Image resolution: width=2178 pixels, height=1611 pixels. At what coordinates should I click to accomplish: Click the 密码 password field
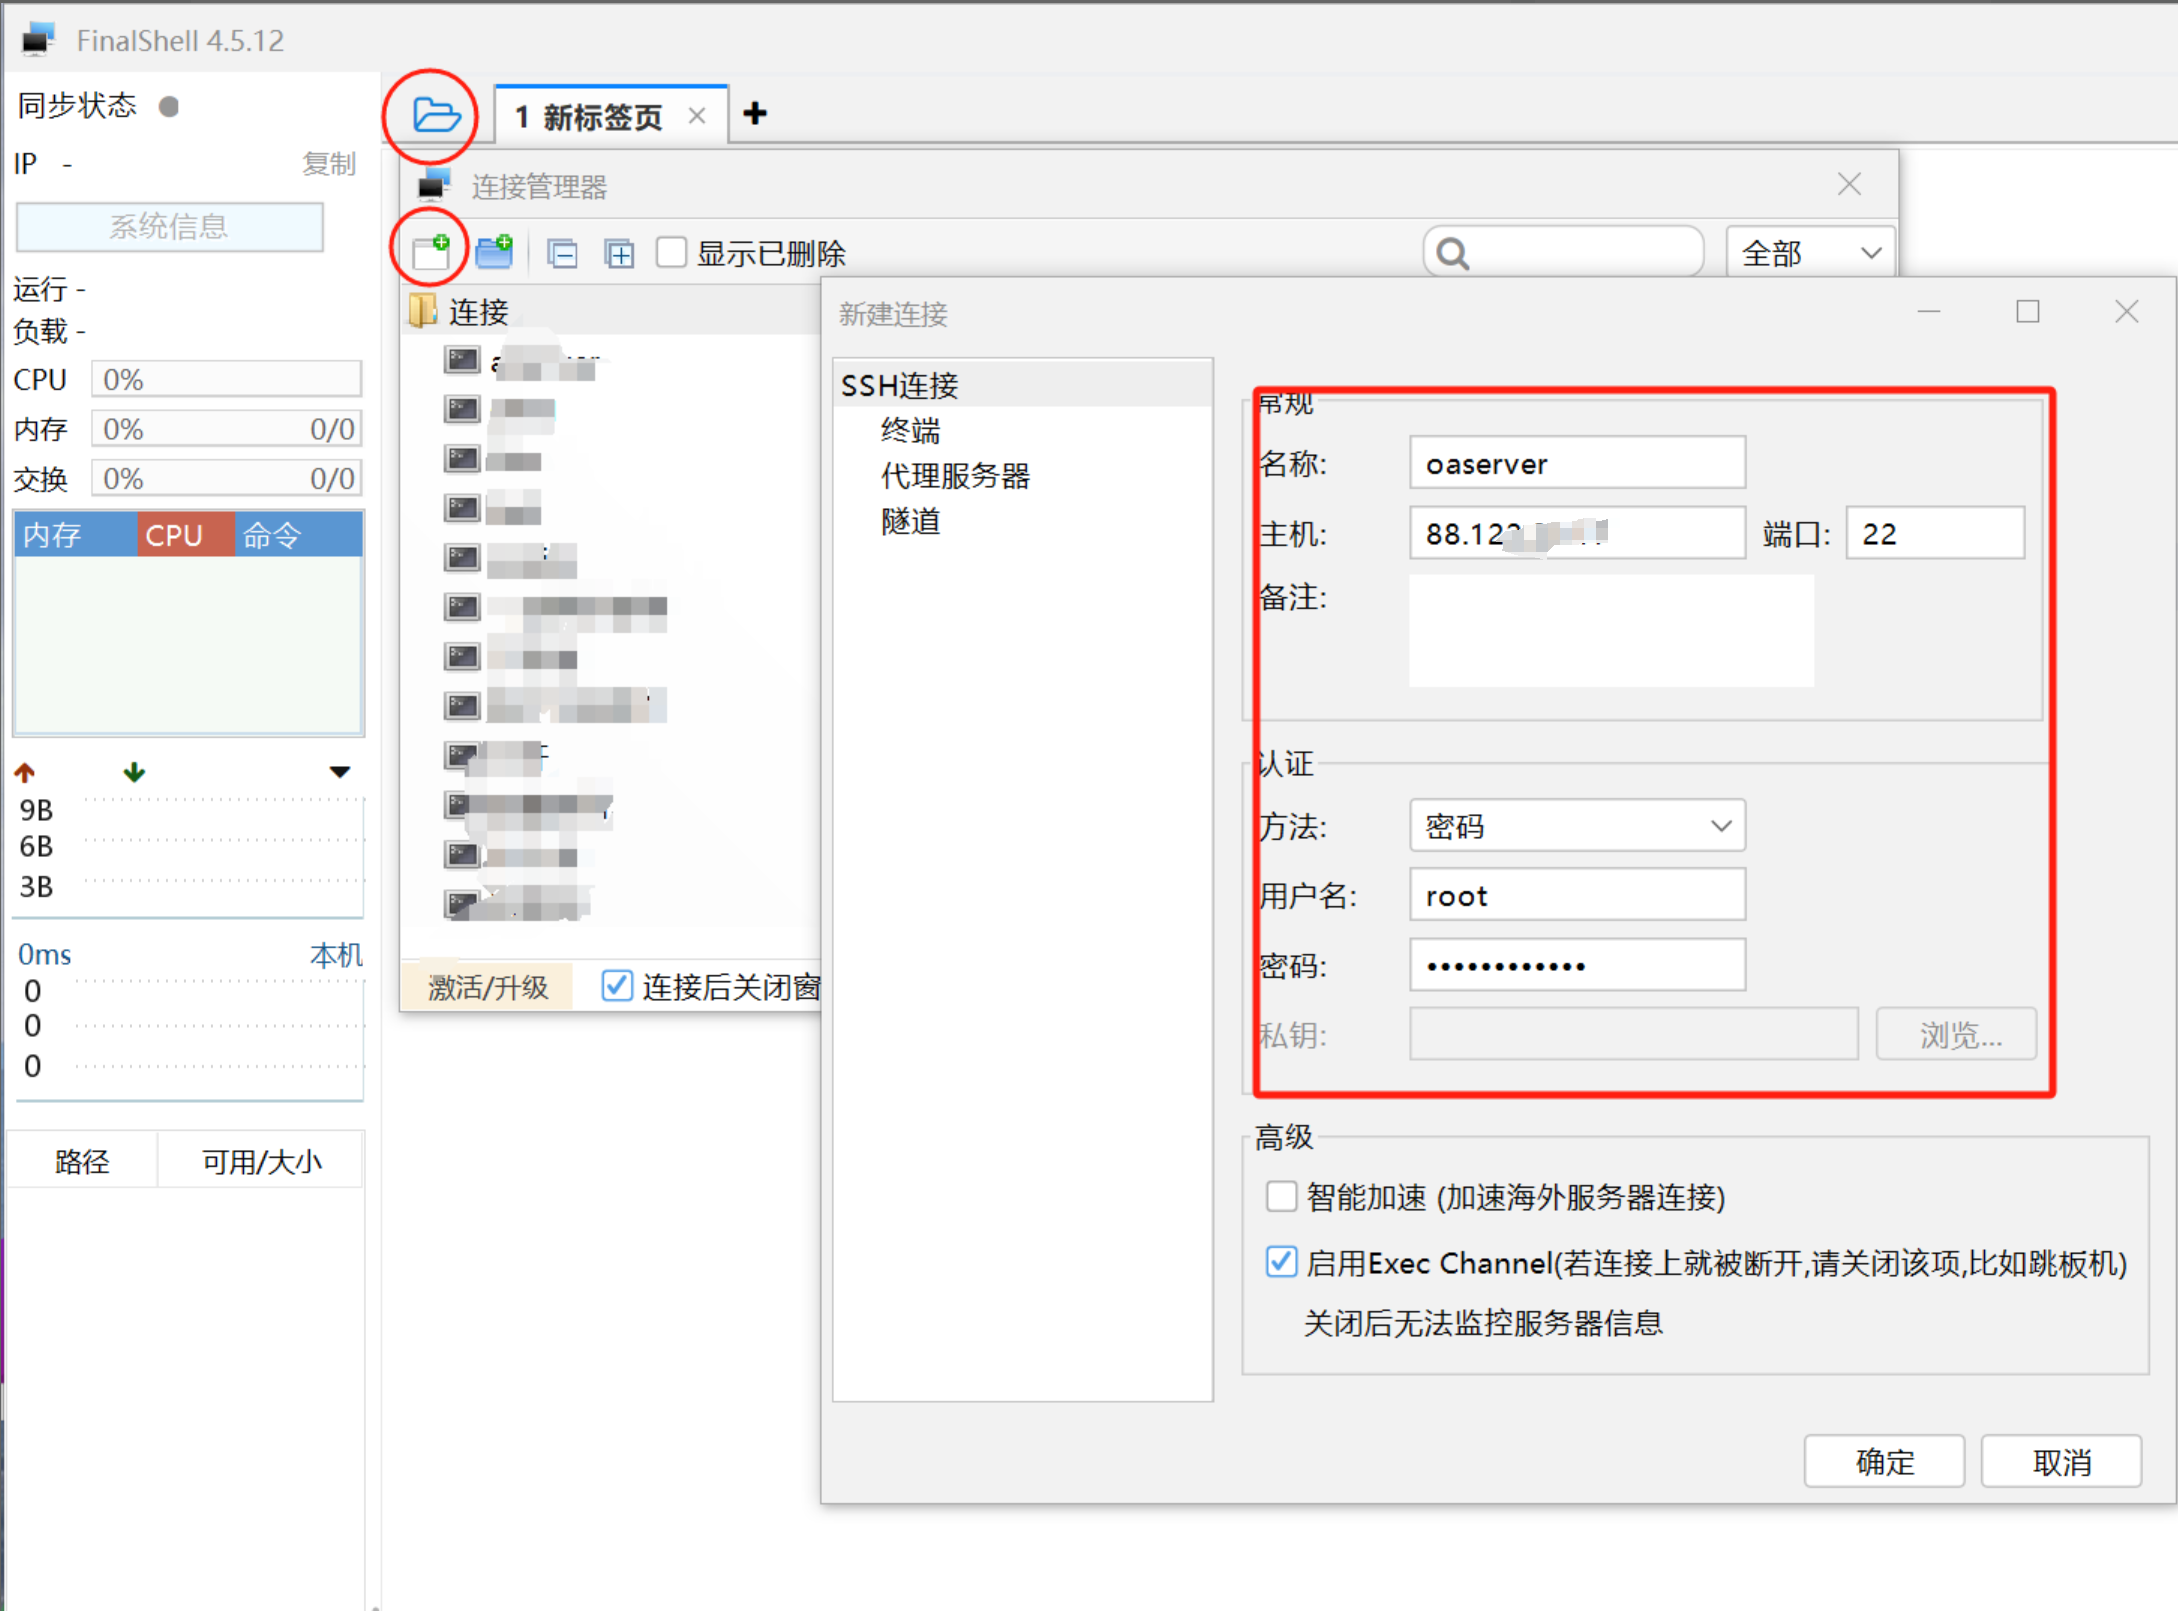point(1577,965)
